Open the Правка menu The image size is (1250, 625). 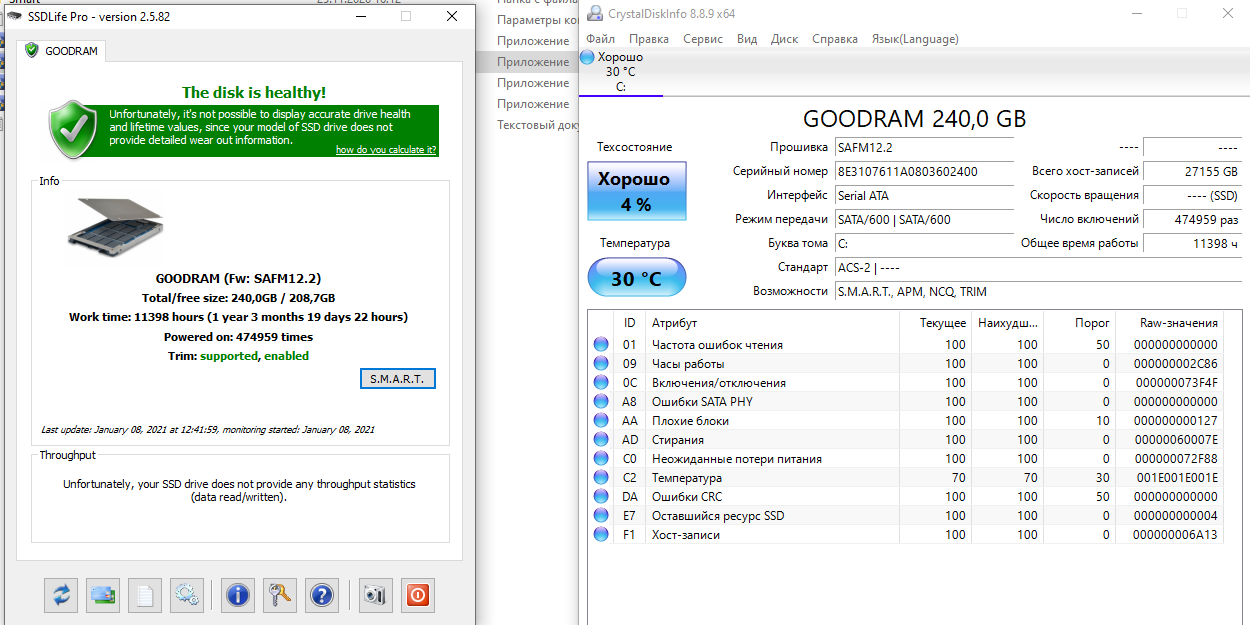[x=649, y=39]
